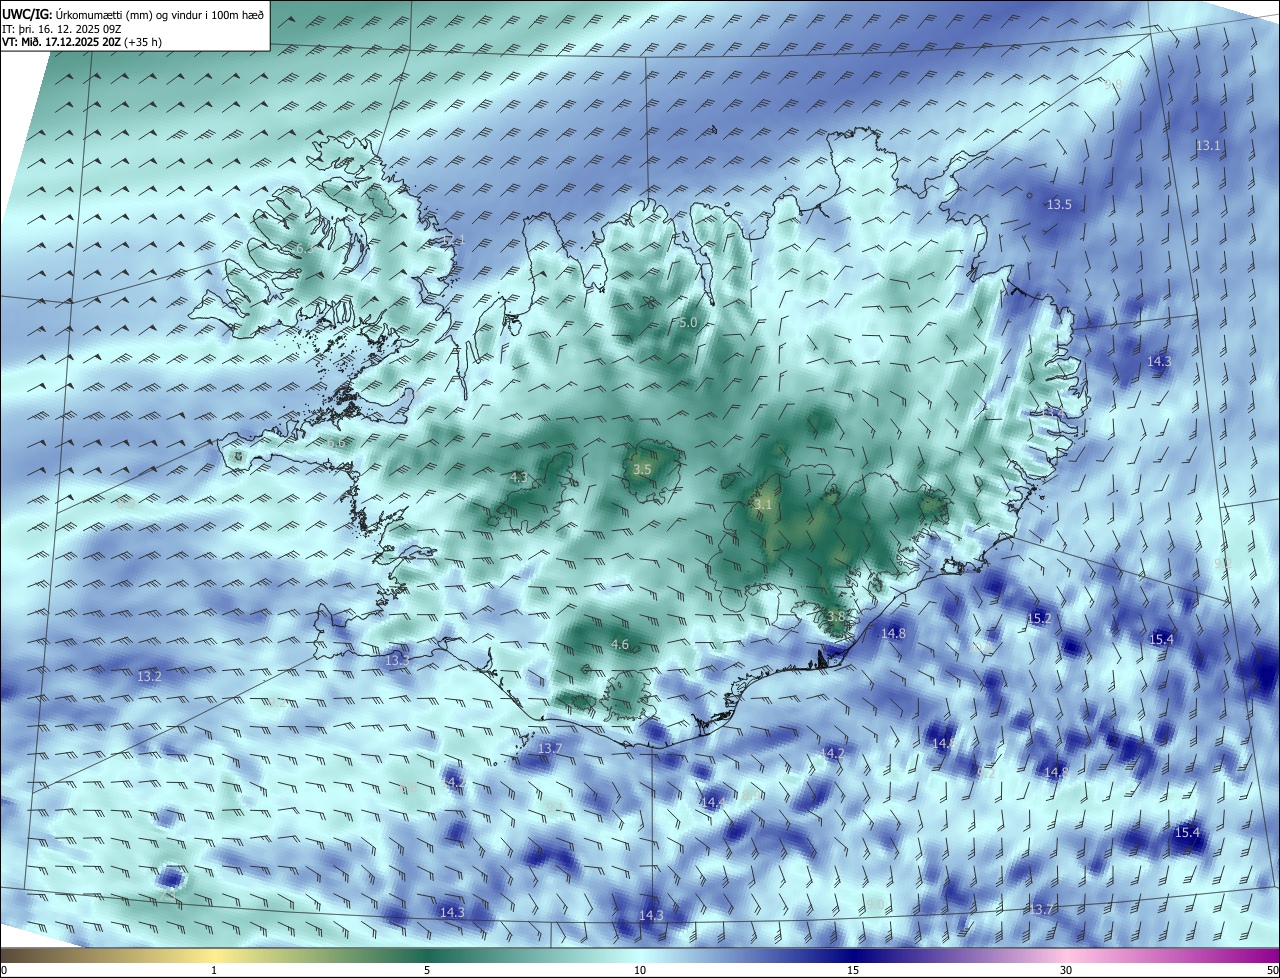The image size is (1280, 978).
Task: Click the 30 tick on the colour scale
Action: (x=1066, y=971)
